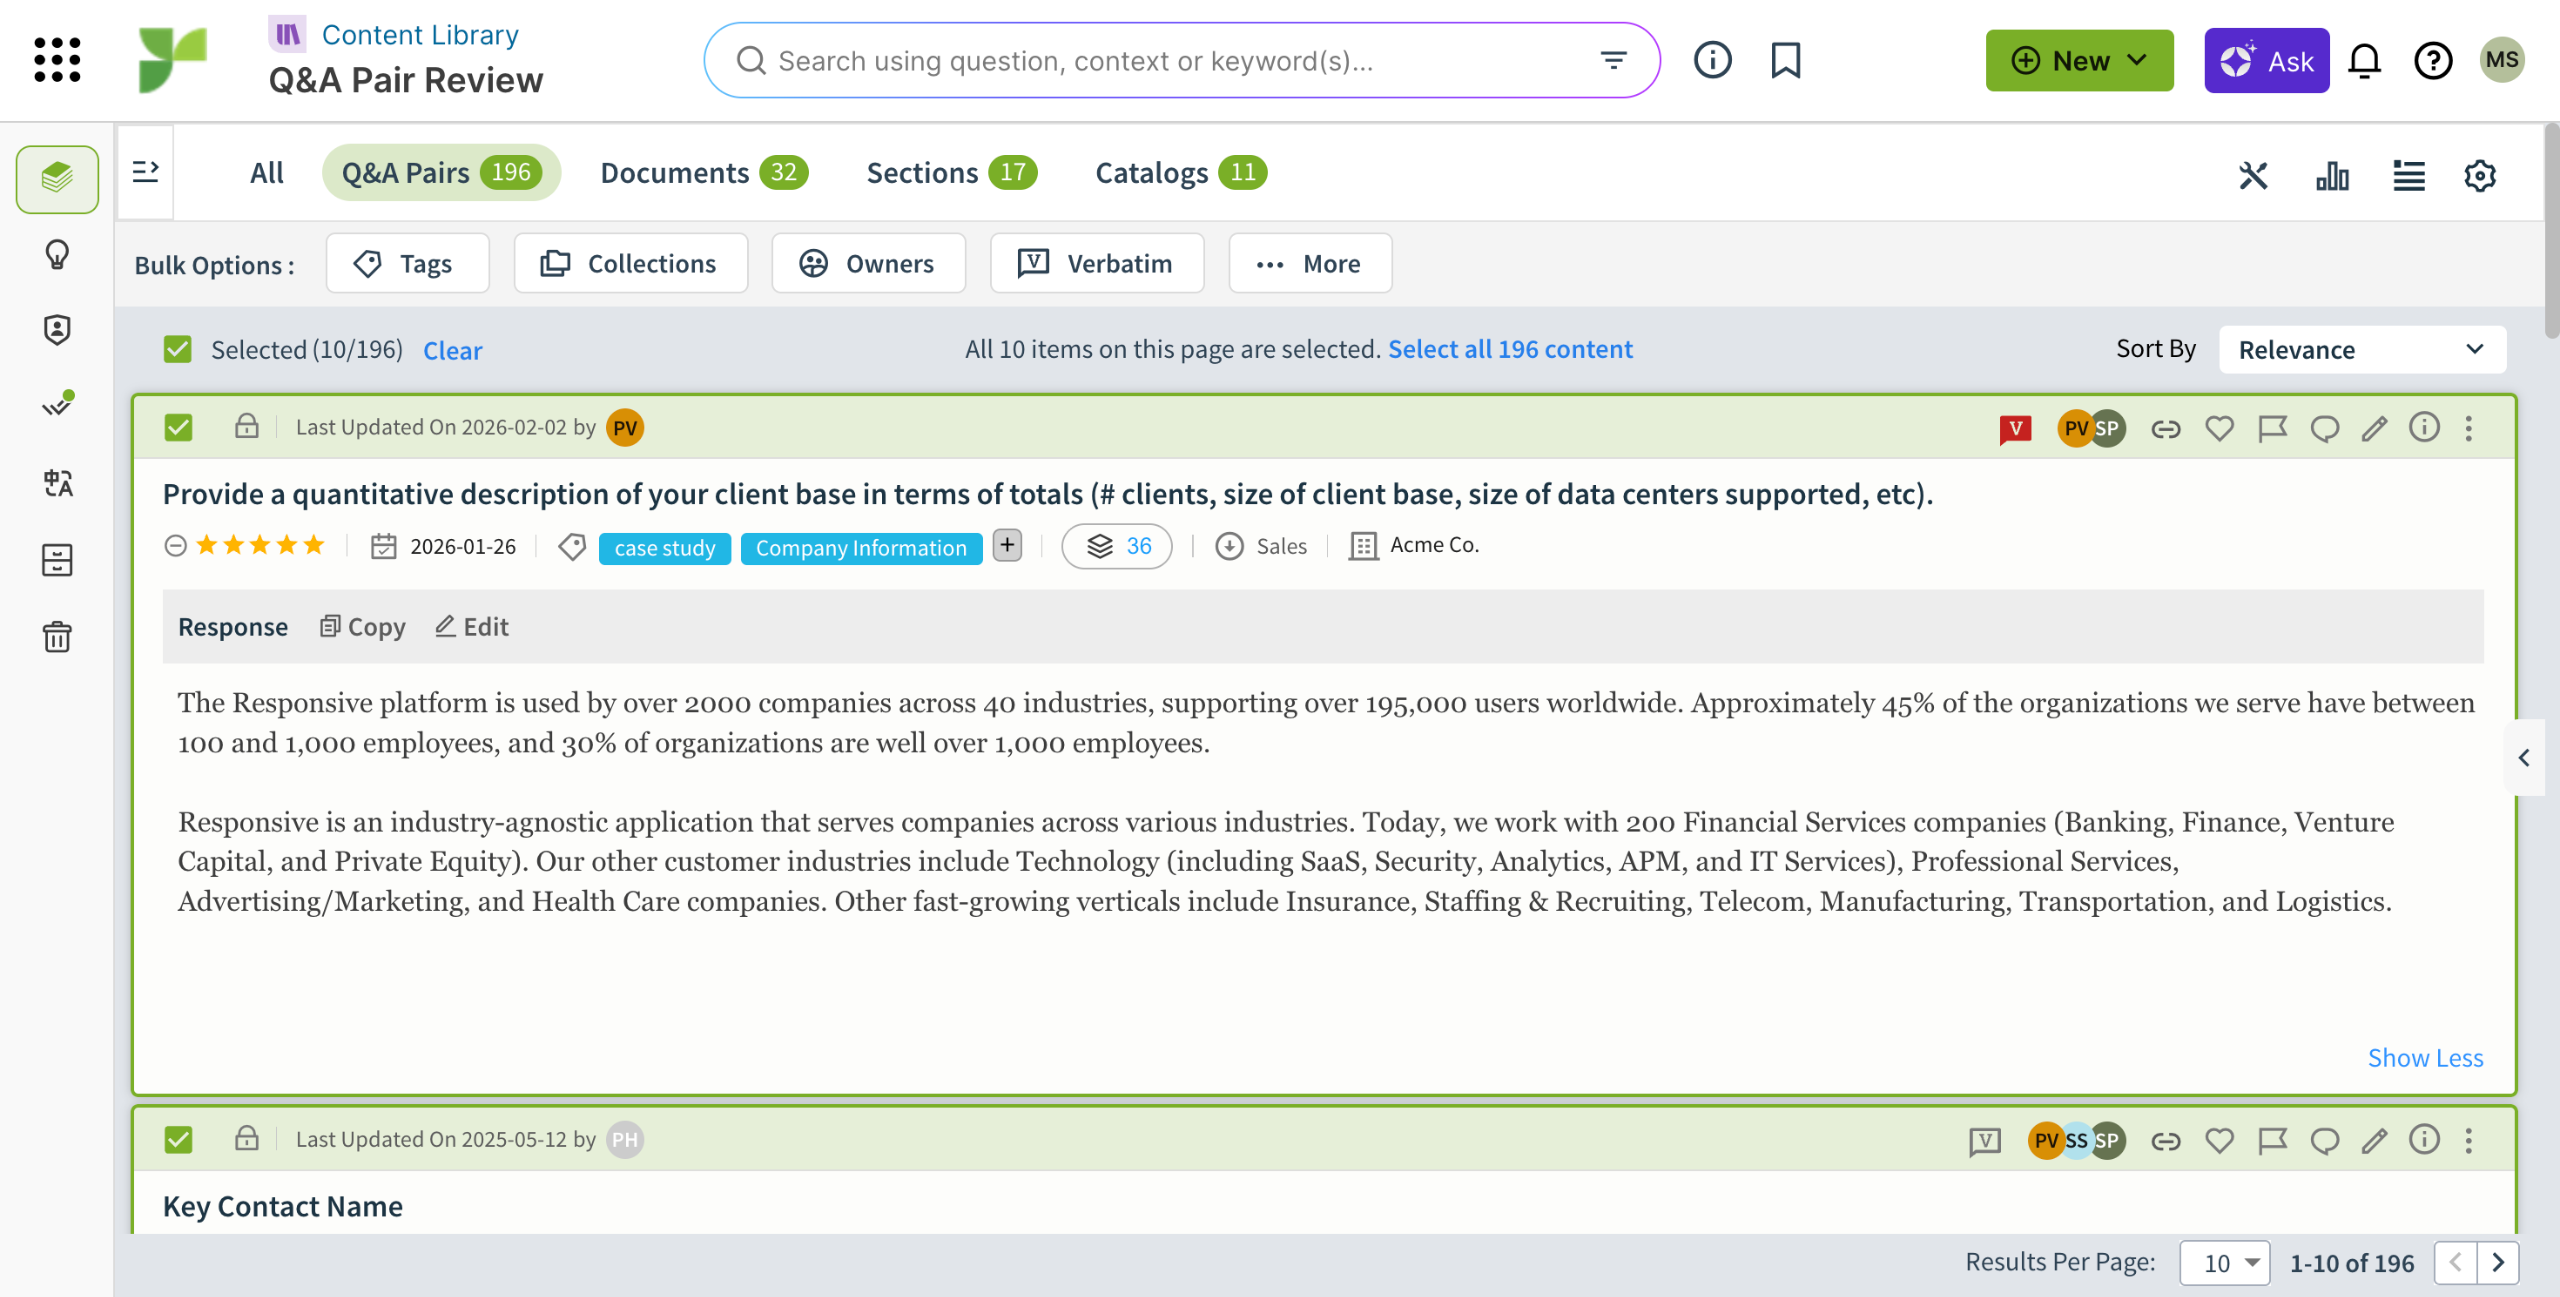Expand the Results Per Page dropdown
This screenshot has width=2560, height=1297.
click(2225, 1263)
